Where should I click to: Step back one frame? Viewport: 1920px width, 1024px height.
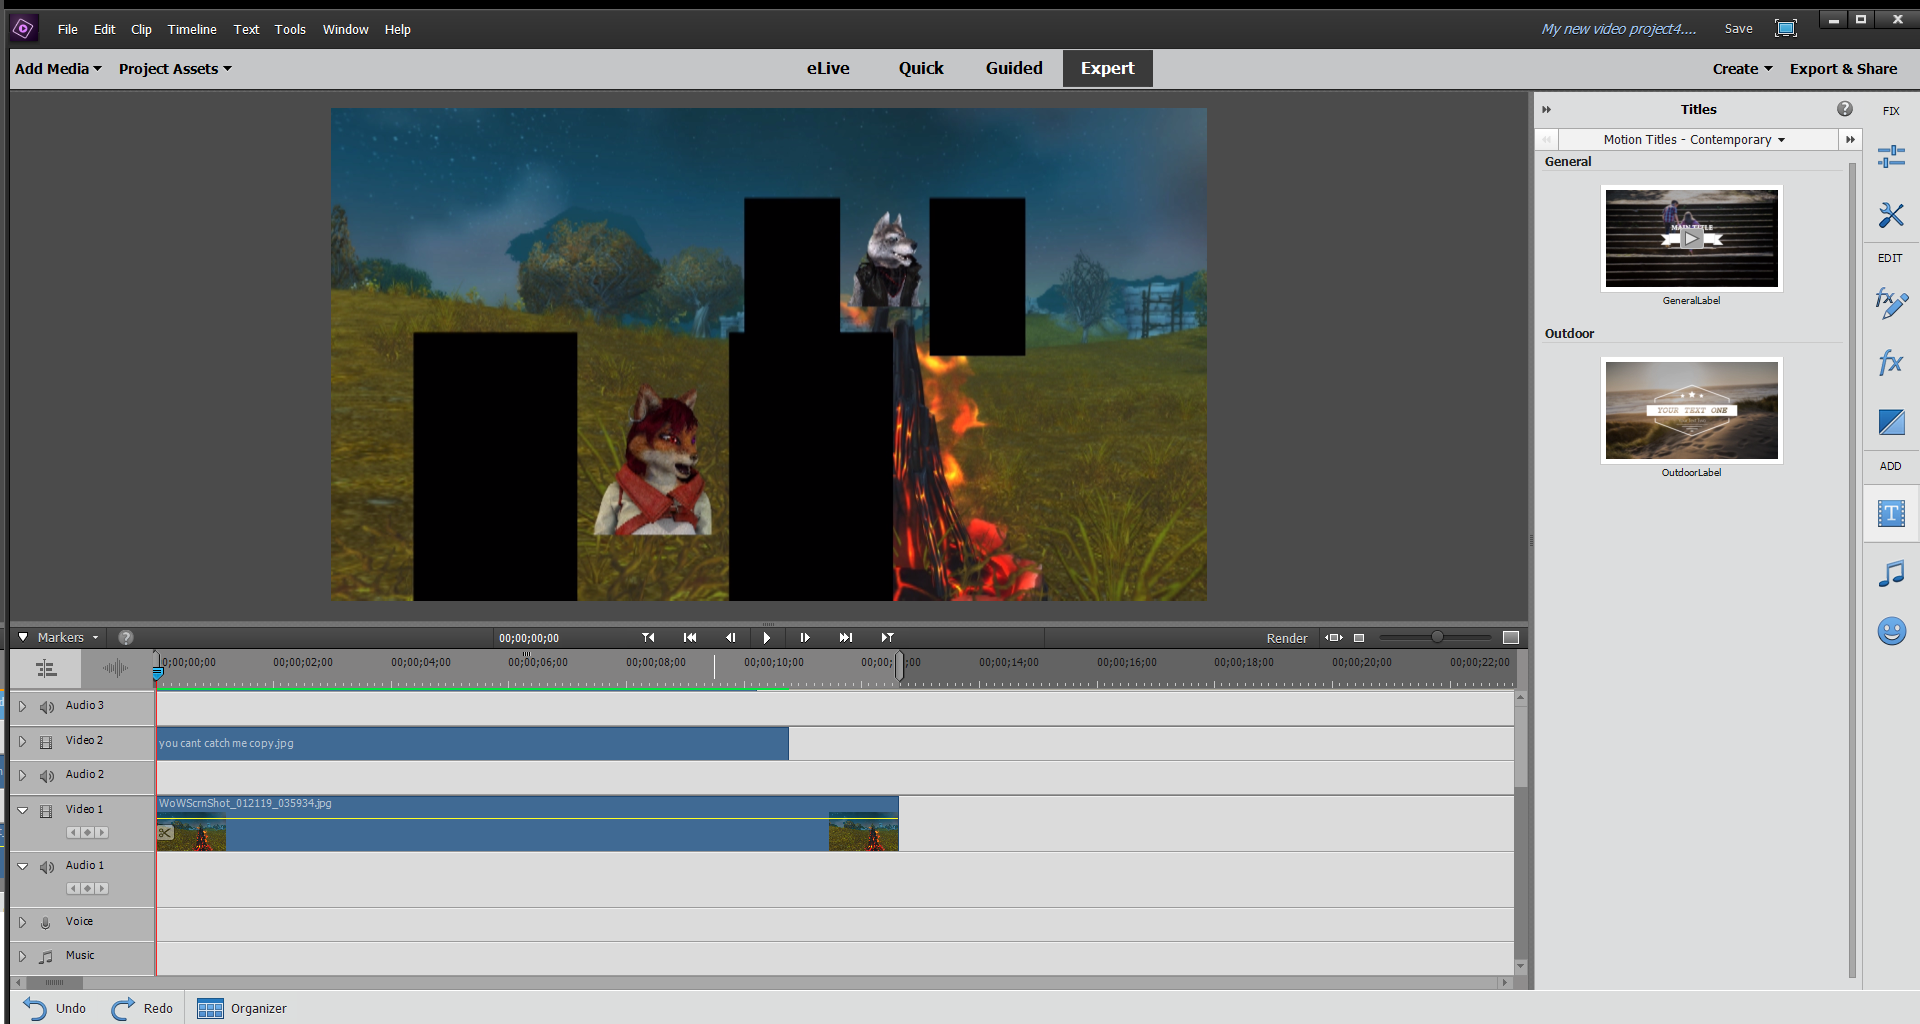click(x=730, y=637)
